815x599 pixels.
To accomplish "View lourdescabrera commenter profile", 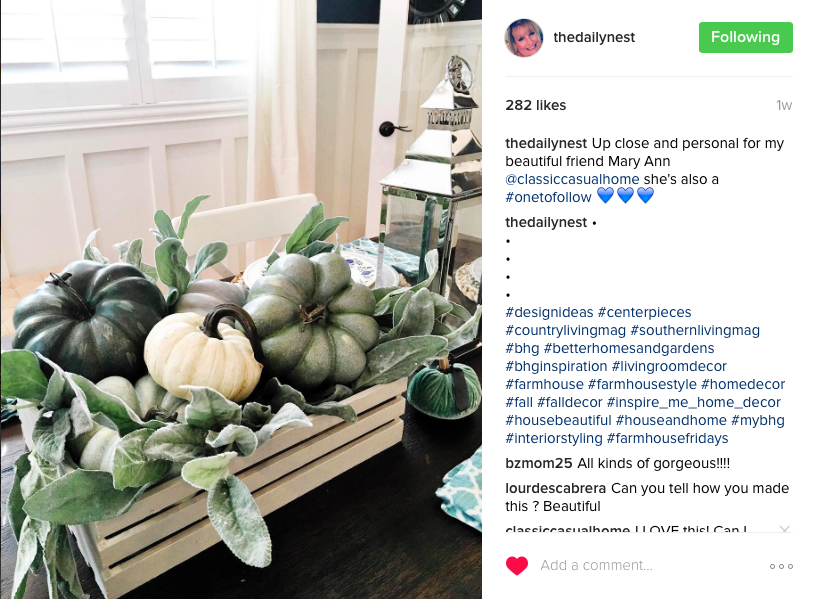I will click(x=556, y=488).
